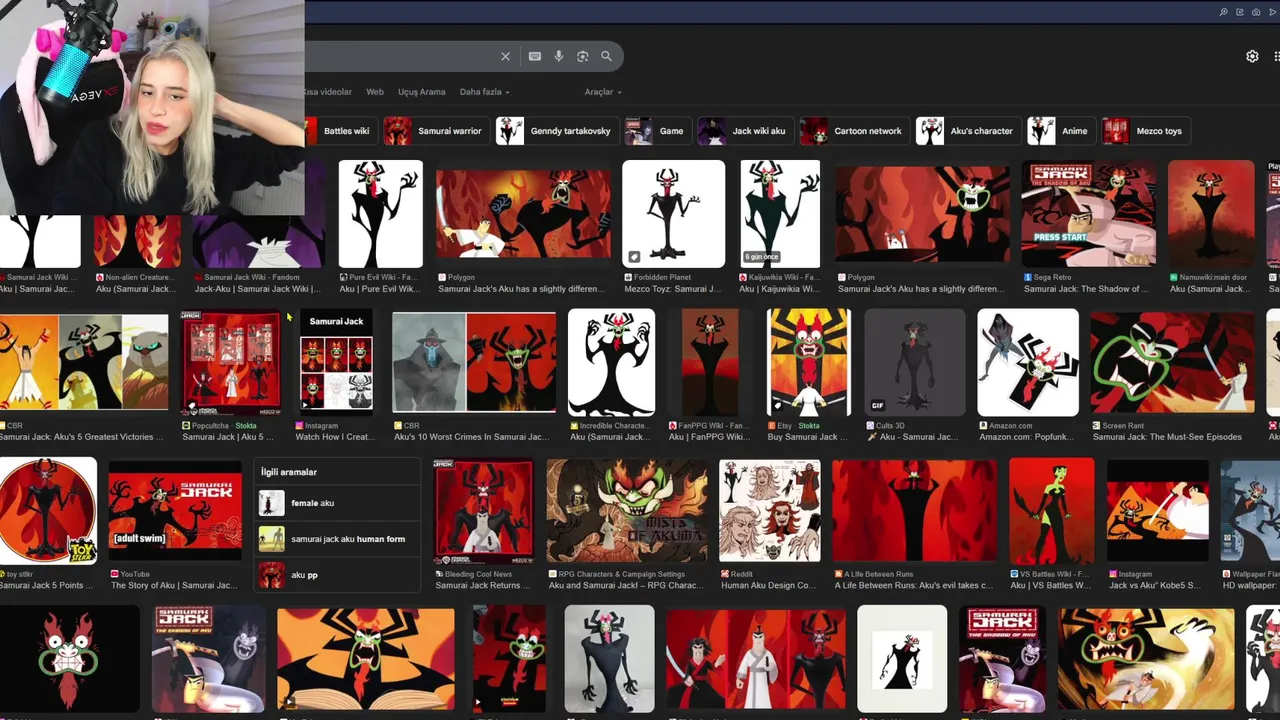The width and height of the screenshot is (1280, 720).
Task: Open the Bleeding Cool News Samurai Jack Returns image
Action: (484, 512)
